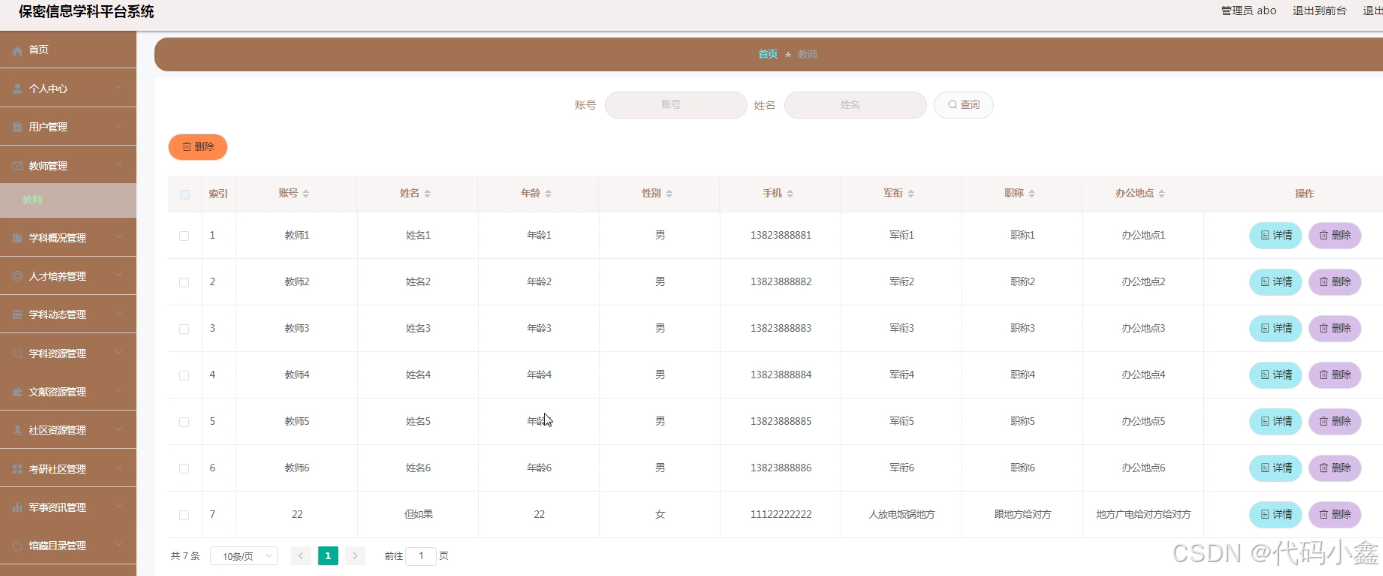Focus the 账号 search input field
Image resolution: width=1383 pixels, height=576 pixels.
tap(676, 105)
